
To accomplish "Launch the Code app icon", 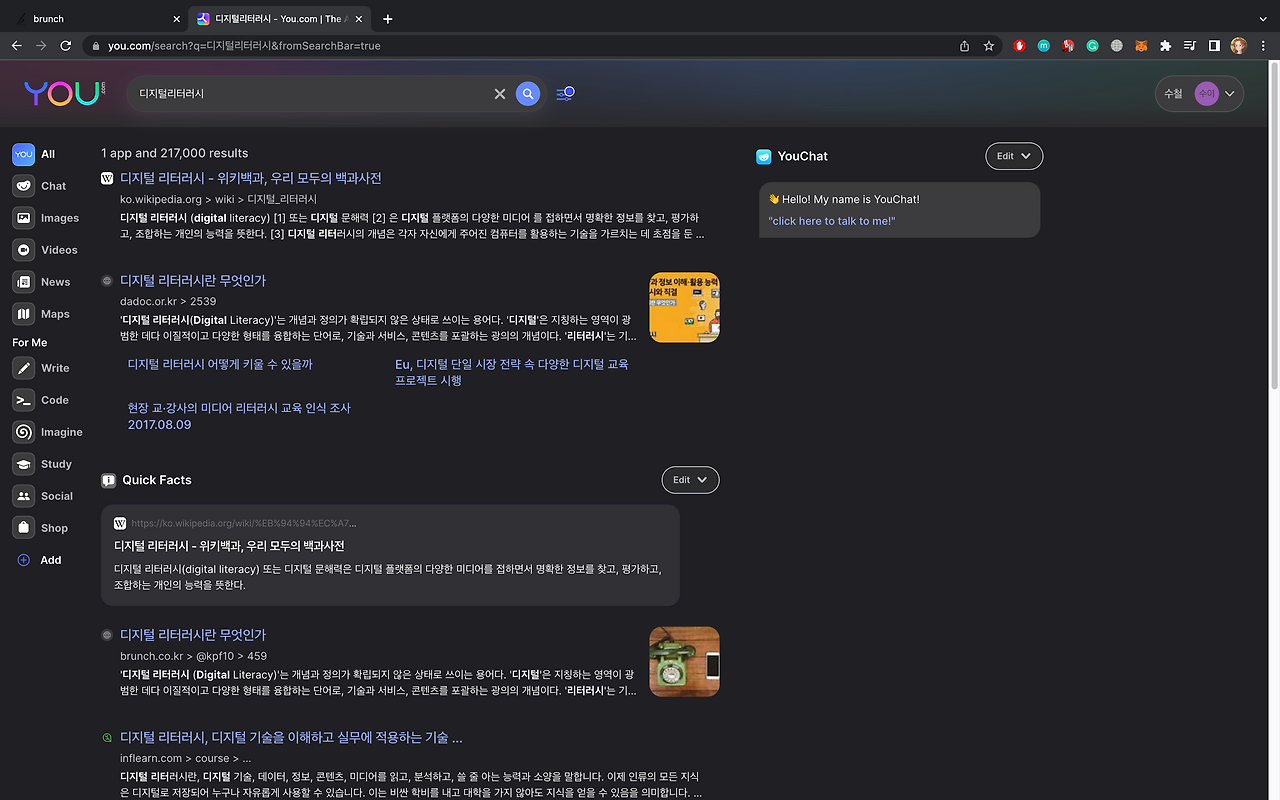I will click(x=23, y=400).
